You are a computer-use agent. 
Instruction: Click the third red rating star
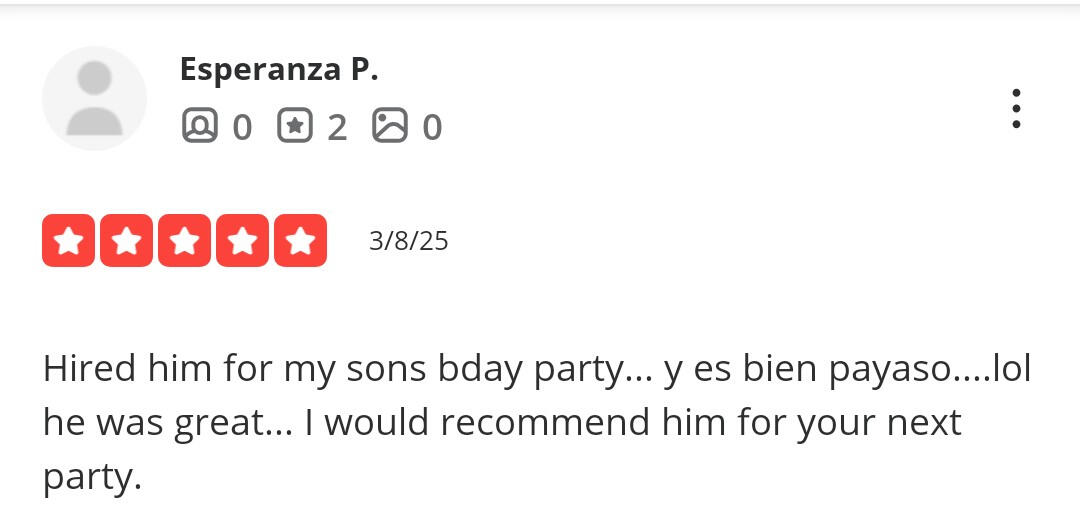tap(184, 241)
